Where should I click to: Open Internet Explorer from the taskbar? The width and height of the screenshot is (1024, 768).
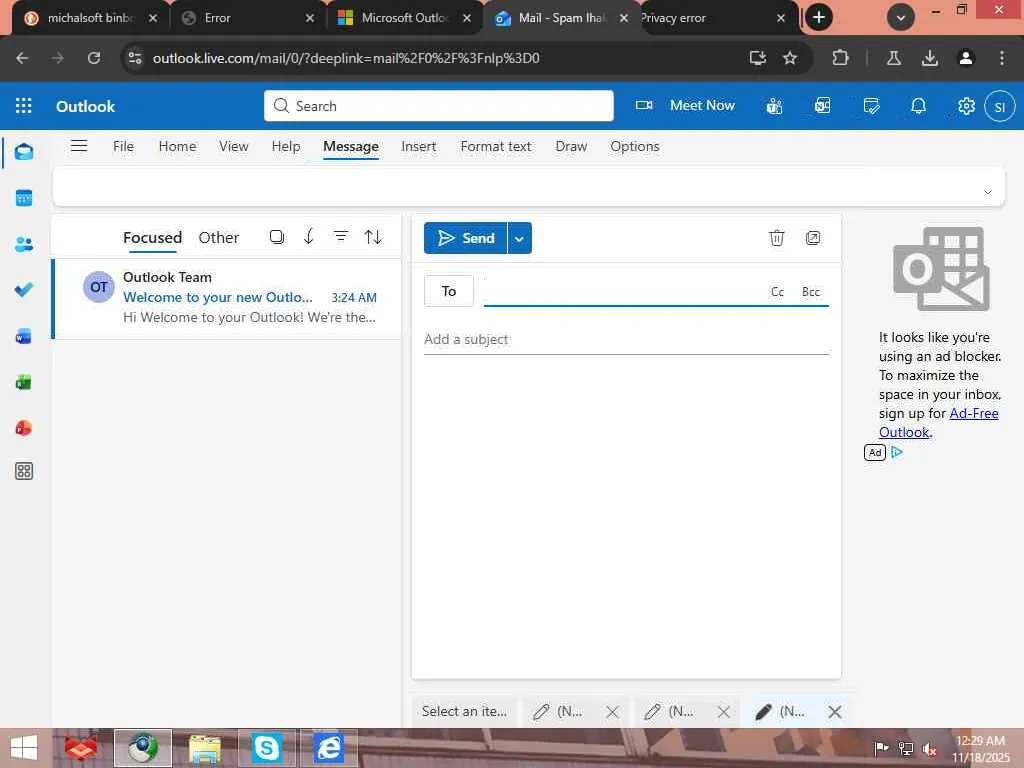click(328, 748)
